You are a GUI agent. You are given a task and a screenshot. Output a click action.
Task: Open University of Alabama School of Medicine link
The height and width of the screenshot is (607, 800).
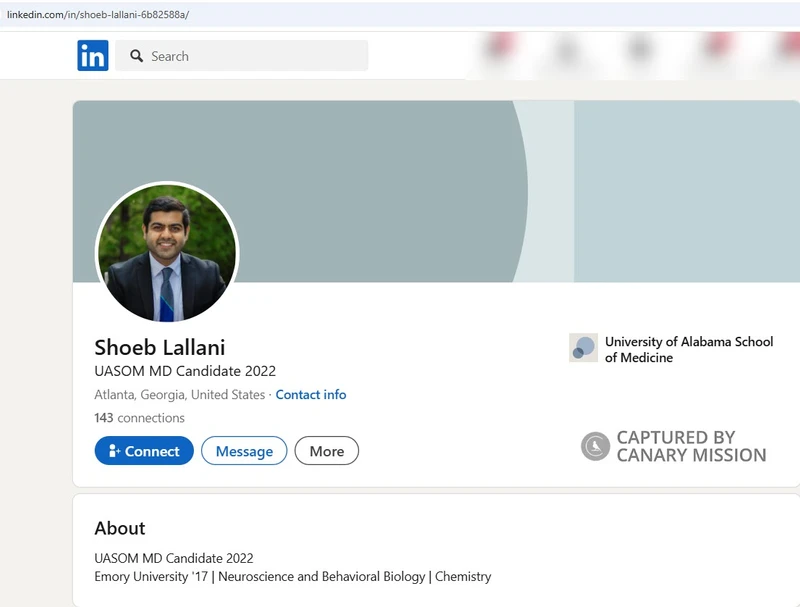click(x=689, y=349)
